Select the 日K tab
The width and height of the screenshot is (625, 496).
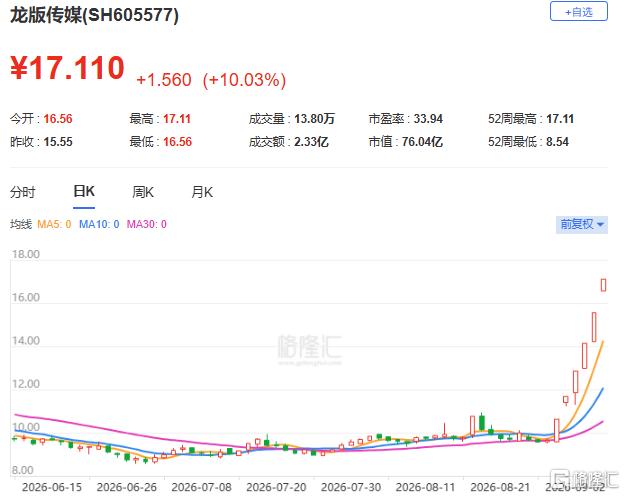[84, 191]
